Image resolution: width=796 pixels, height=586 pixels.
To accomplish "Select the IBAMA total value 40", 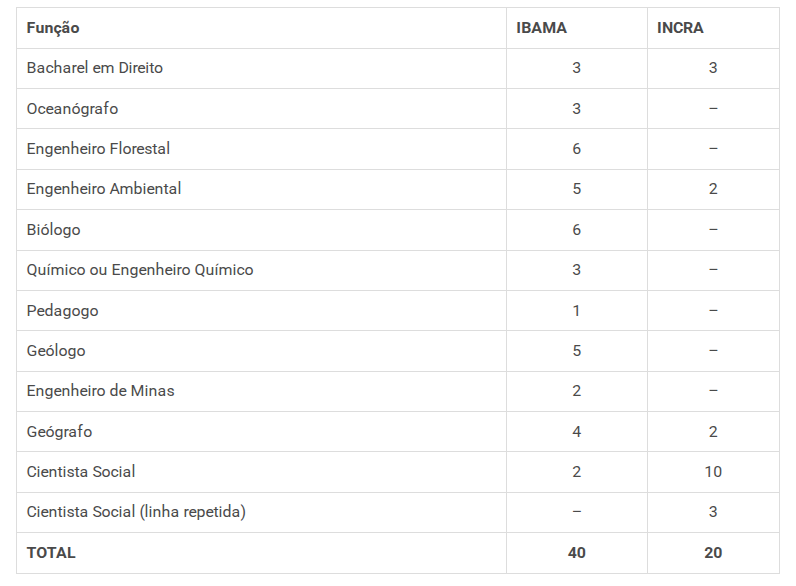I will (577, 553).
